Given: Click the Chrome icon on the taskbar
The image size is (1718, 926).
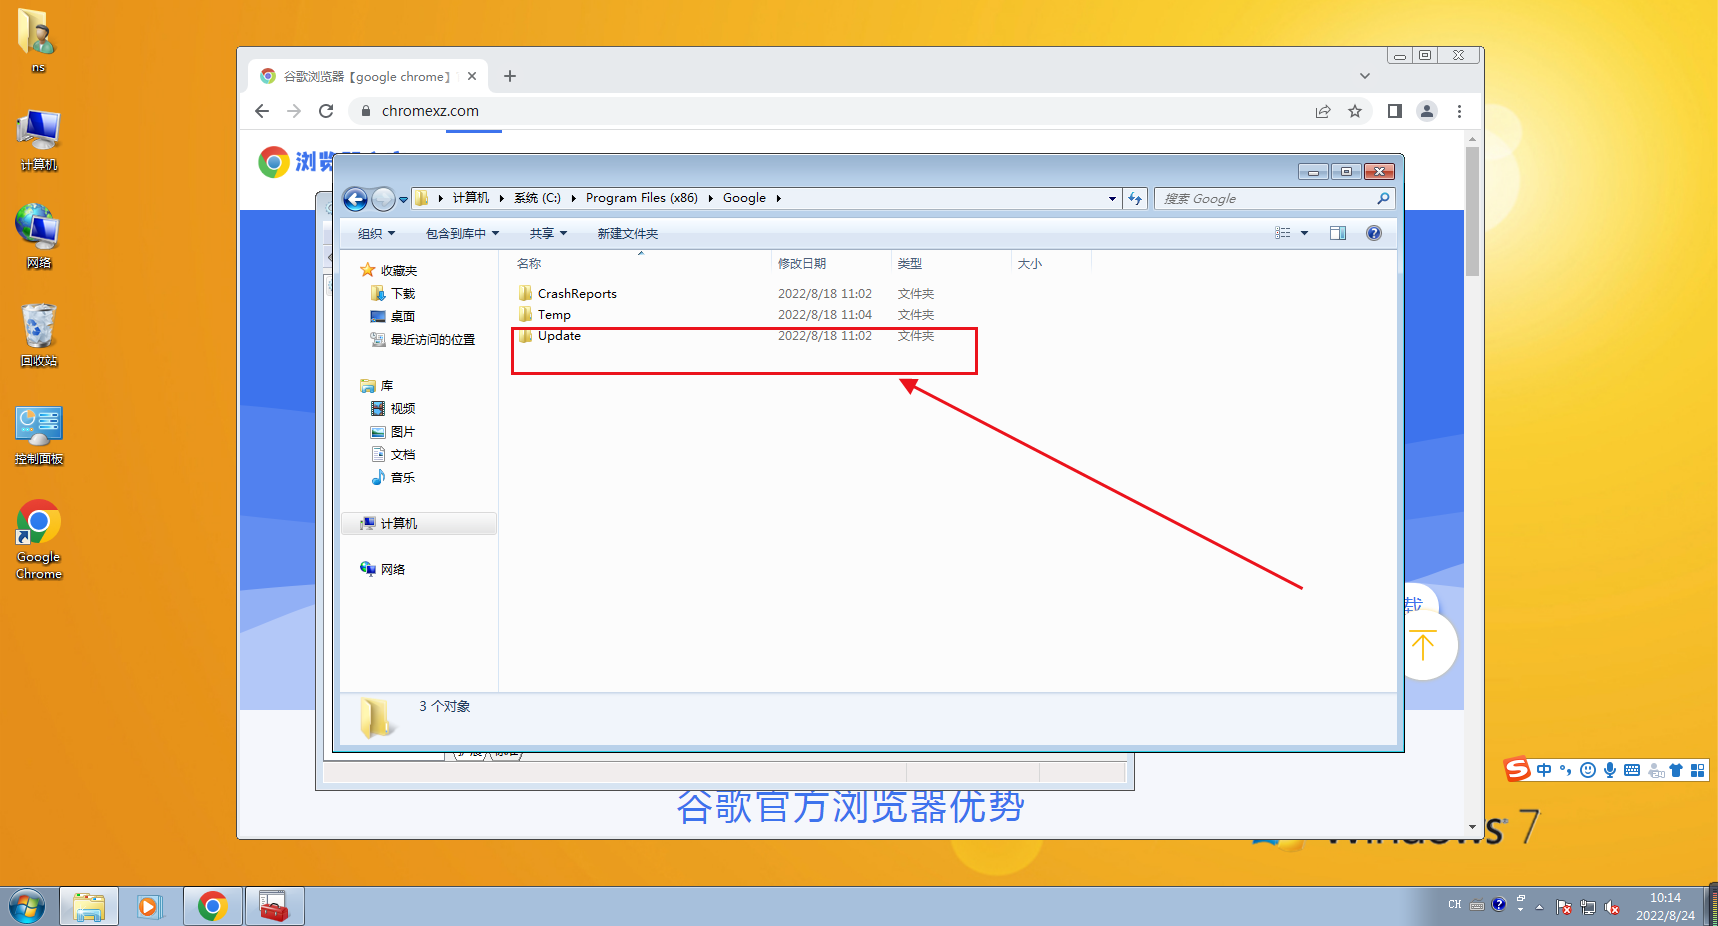Looking at the screenshot, I should pos(212,907).
